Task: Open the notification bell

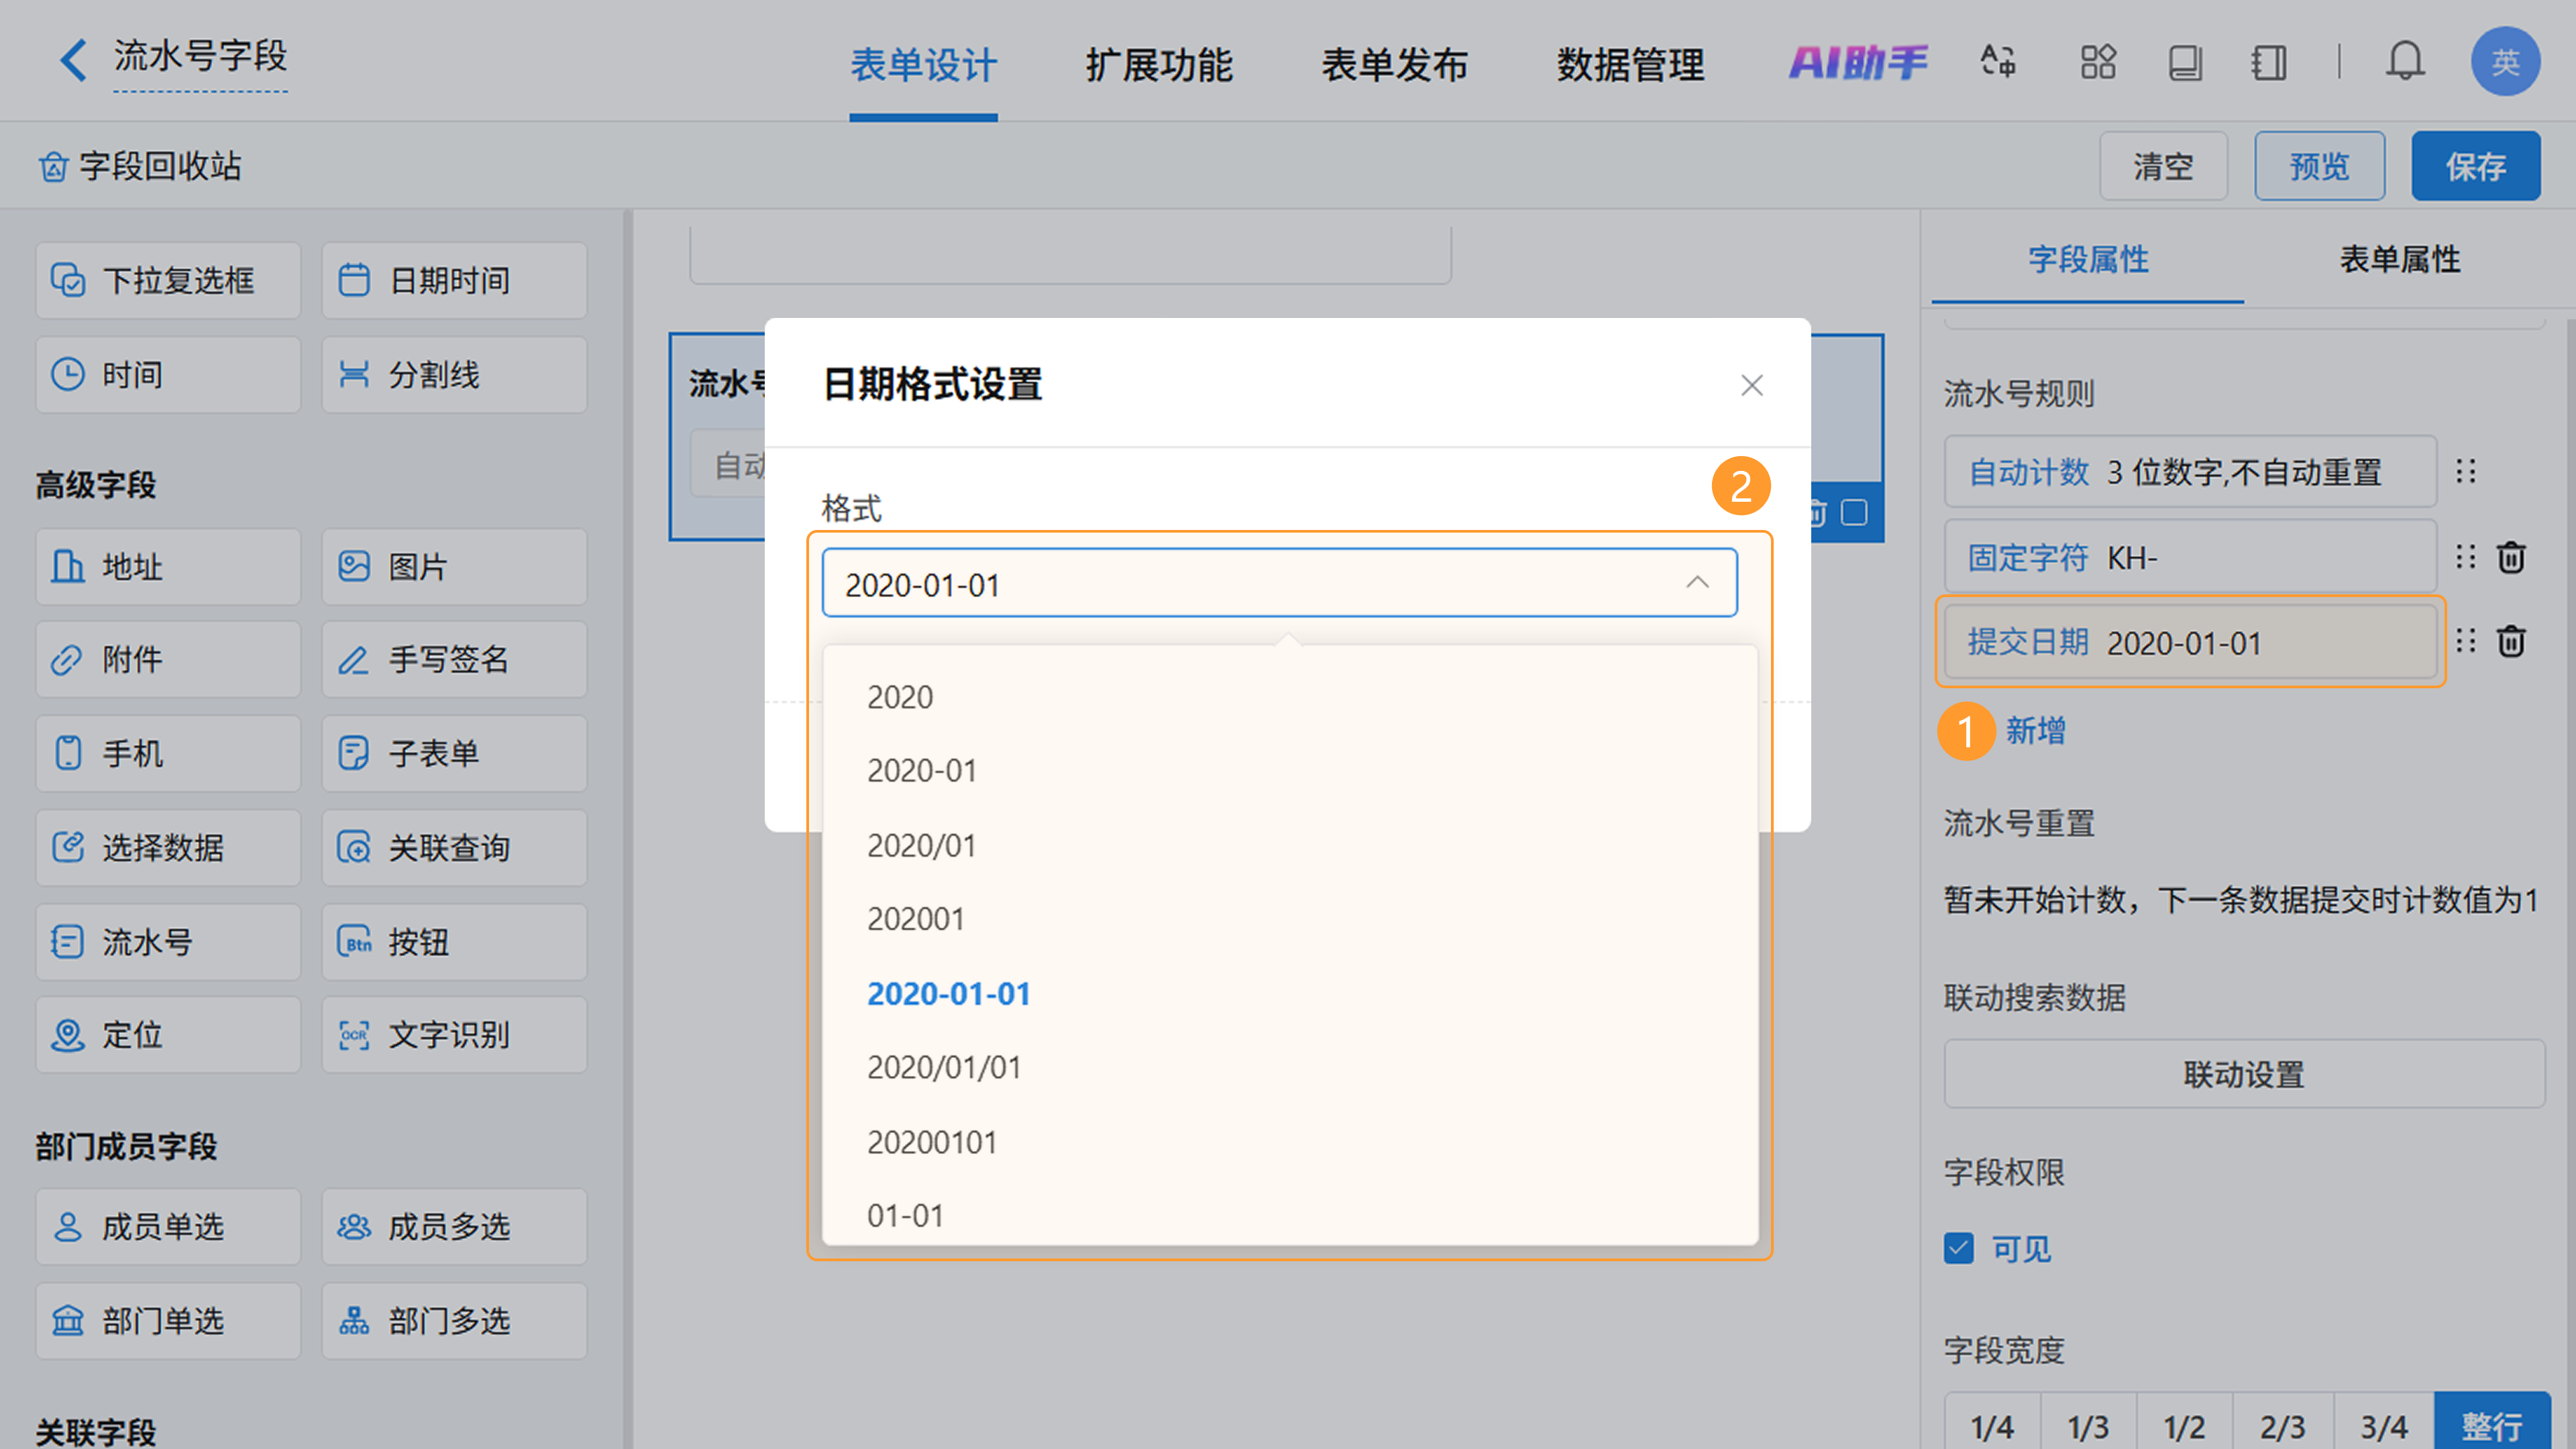Action: point(2404,62)
